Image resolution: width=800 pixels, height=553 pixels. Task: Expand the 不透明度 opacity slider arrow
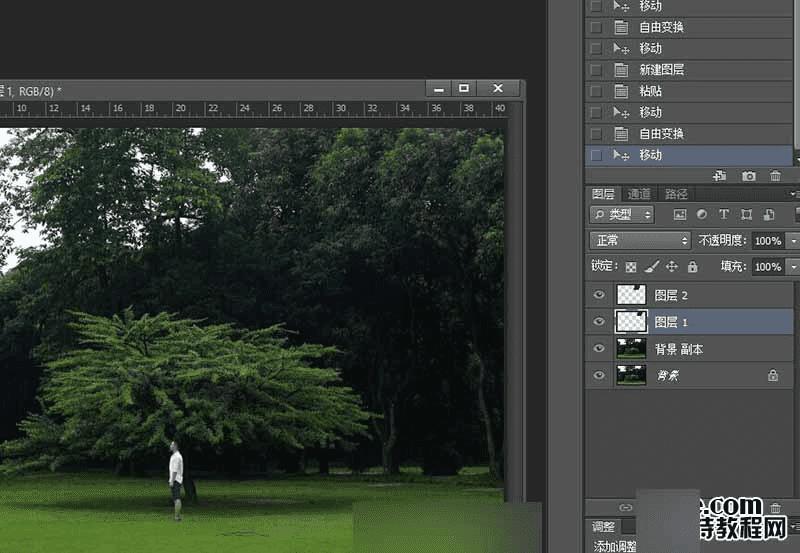(x=793, y=241)
